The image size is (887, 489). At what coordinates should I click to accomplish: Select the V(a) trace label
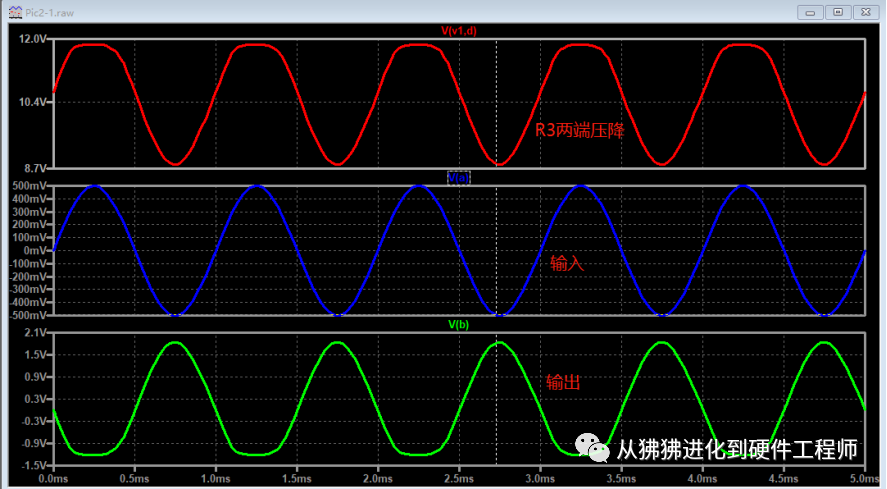459,178
